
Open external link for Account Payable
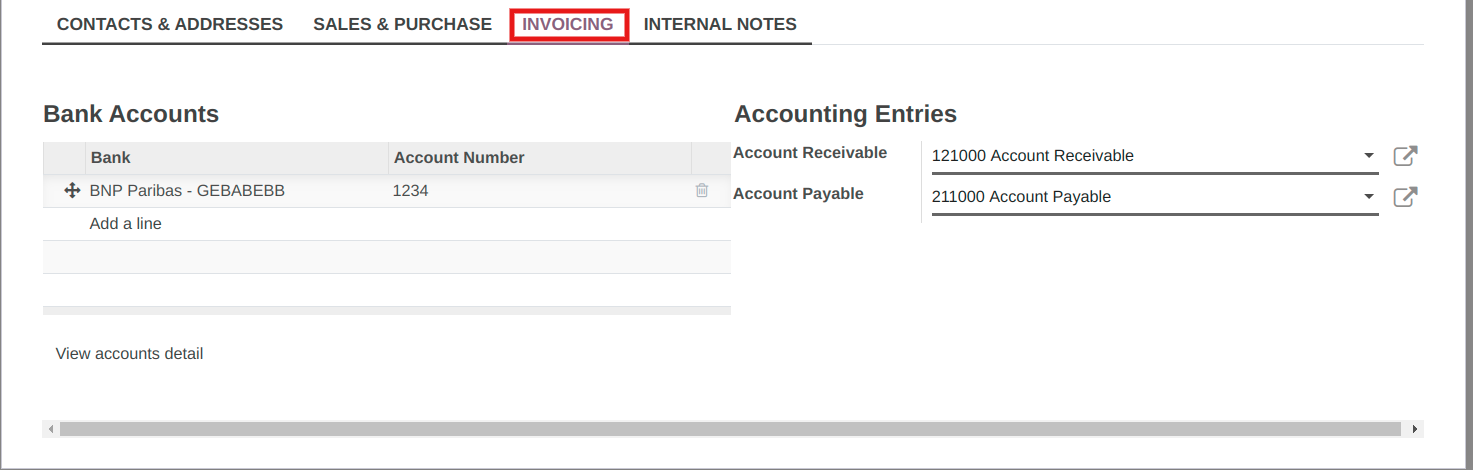click(x=1405, y=197)
